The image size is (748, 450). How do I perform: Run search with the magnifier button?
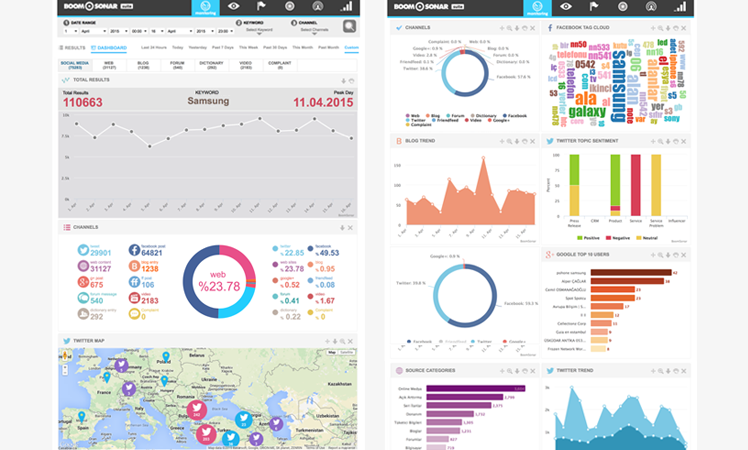pyautogui.click(x=350, y=26)
